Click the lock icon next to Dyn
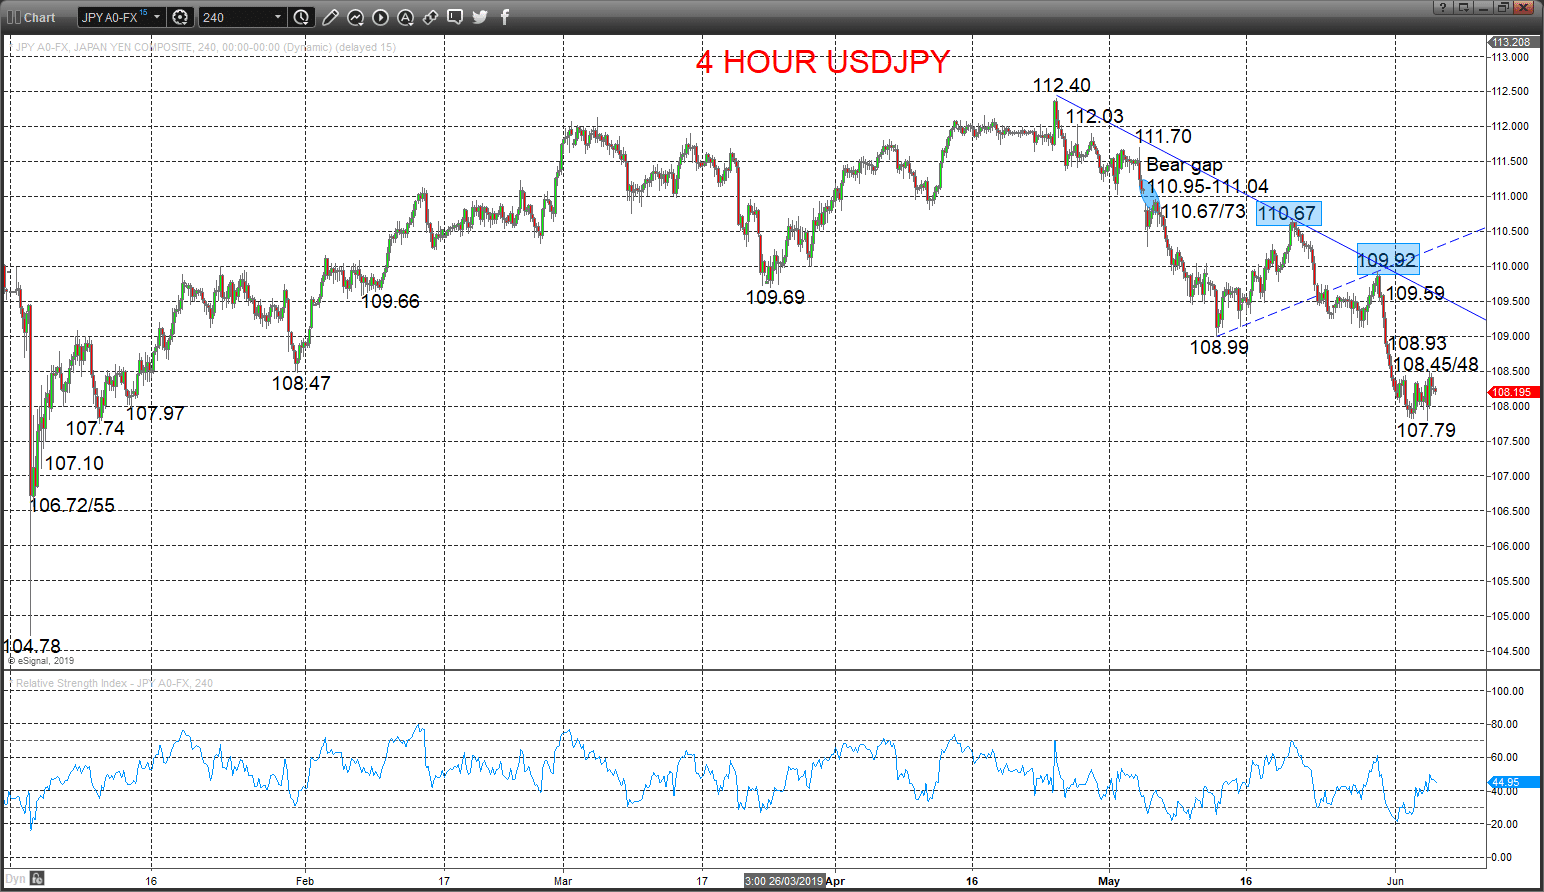Viewport: 1544px width, 892px height. point(38,879)
